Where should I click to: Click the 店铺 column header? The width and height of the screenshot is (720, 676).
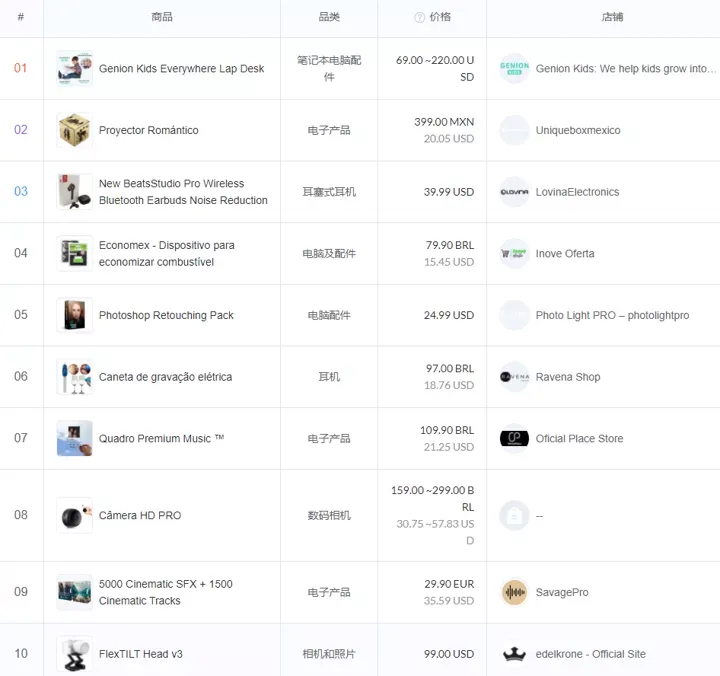613,17
